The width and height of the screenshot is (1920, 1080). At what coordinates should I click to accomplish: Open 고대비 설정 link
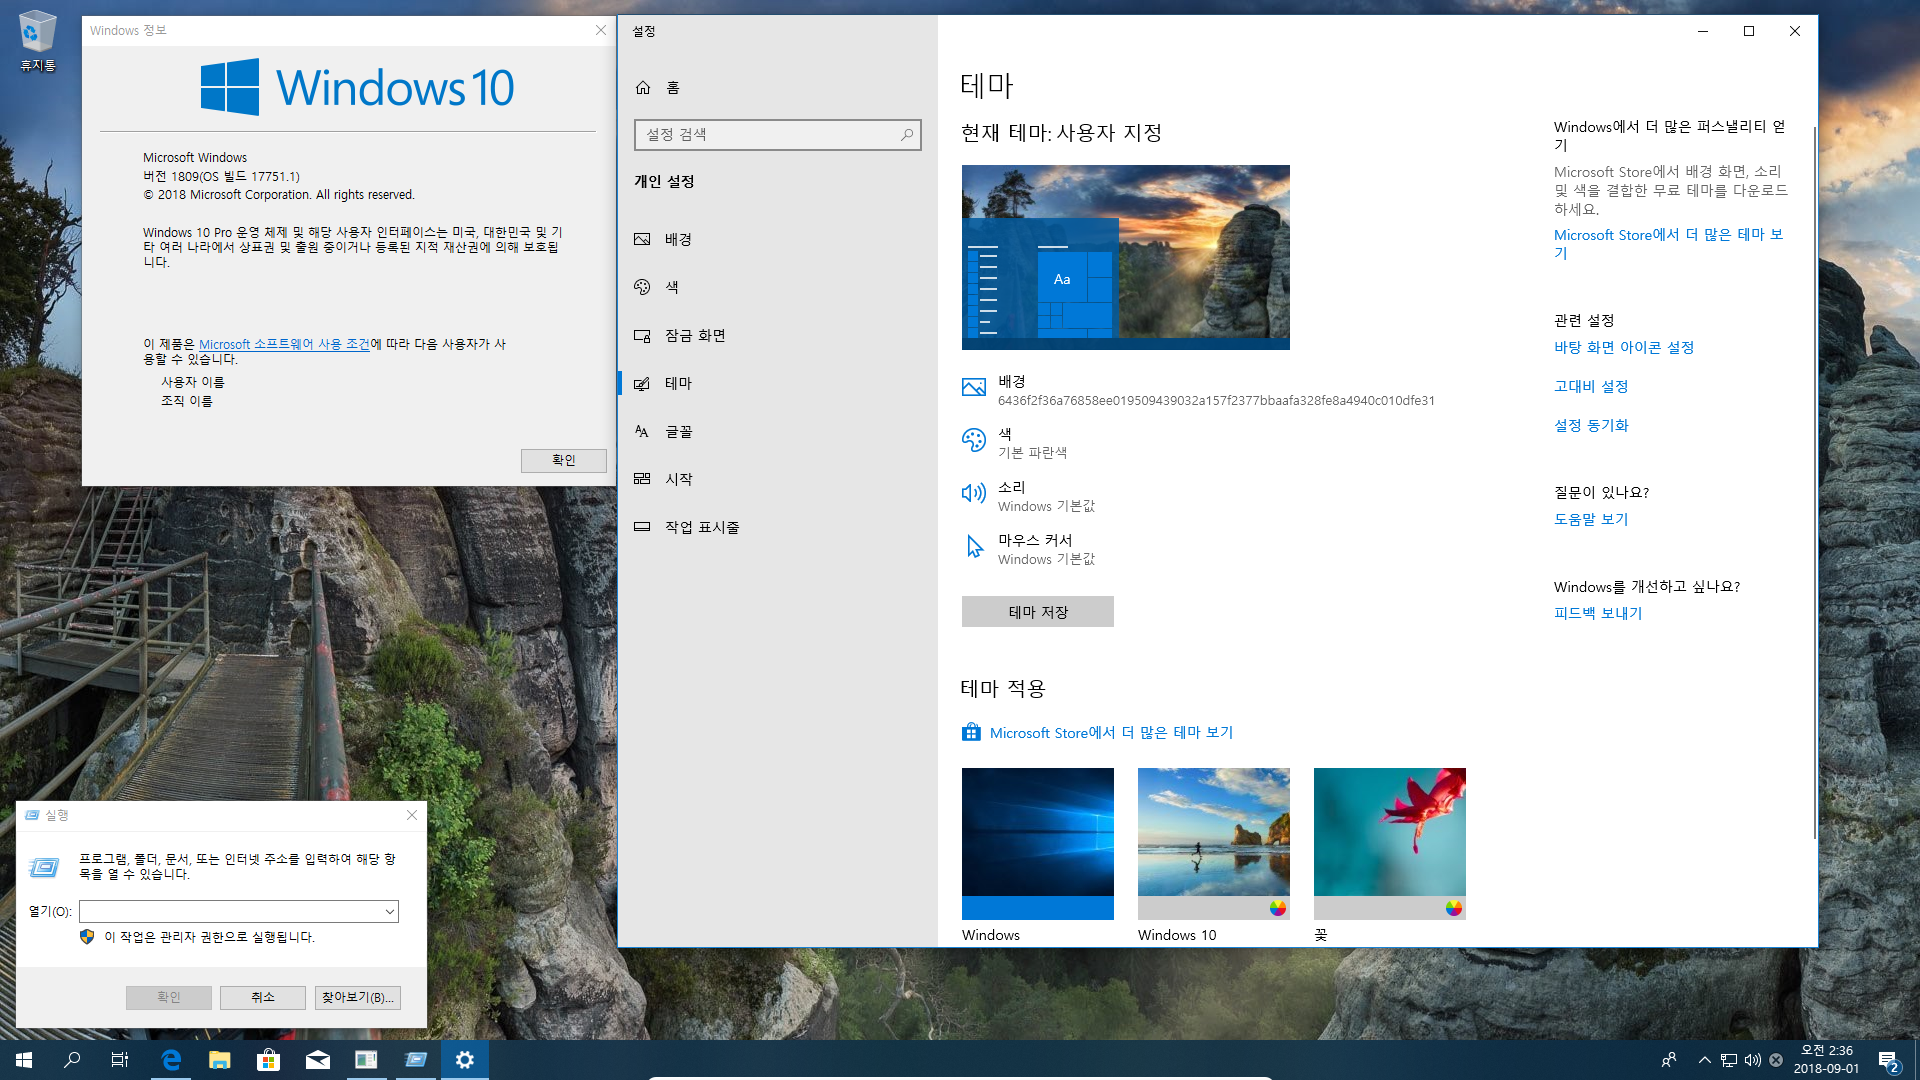[x=1591, y=386]
